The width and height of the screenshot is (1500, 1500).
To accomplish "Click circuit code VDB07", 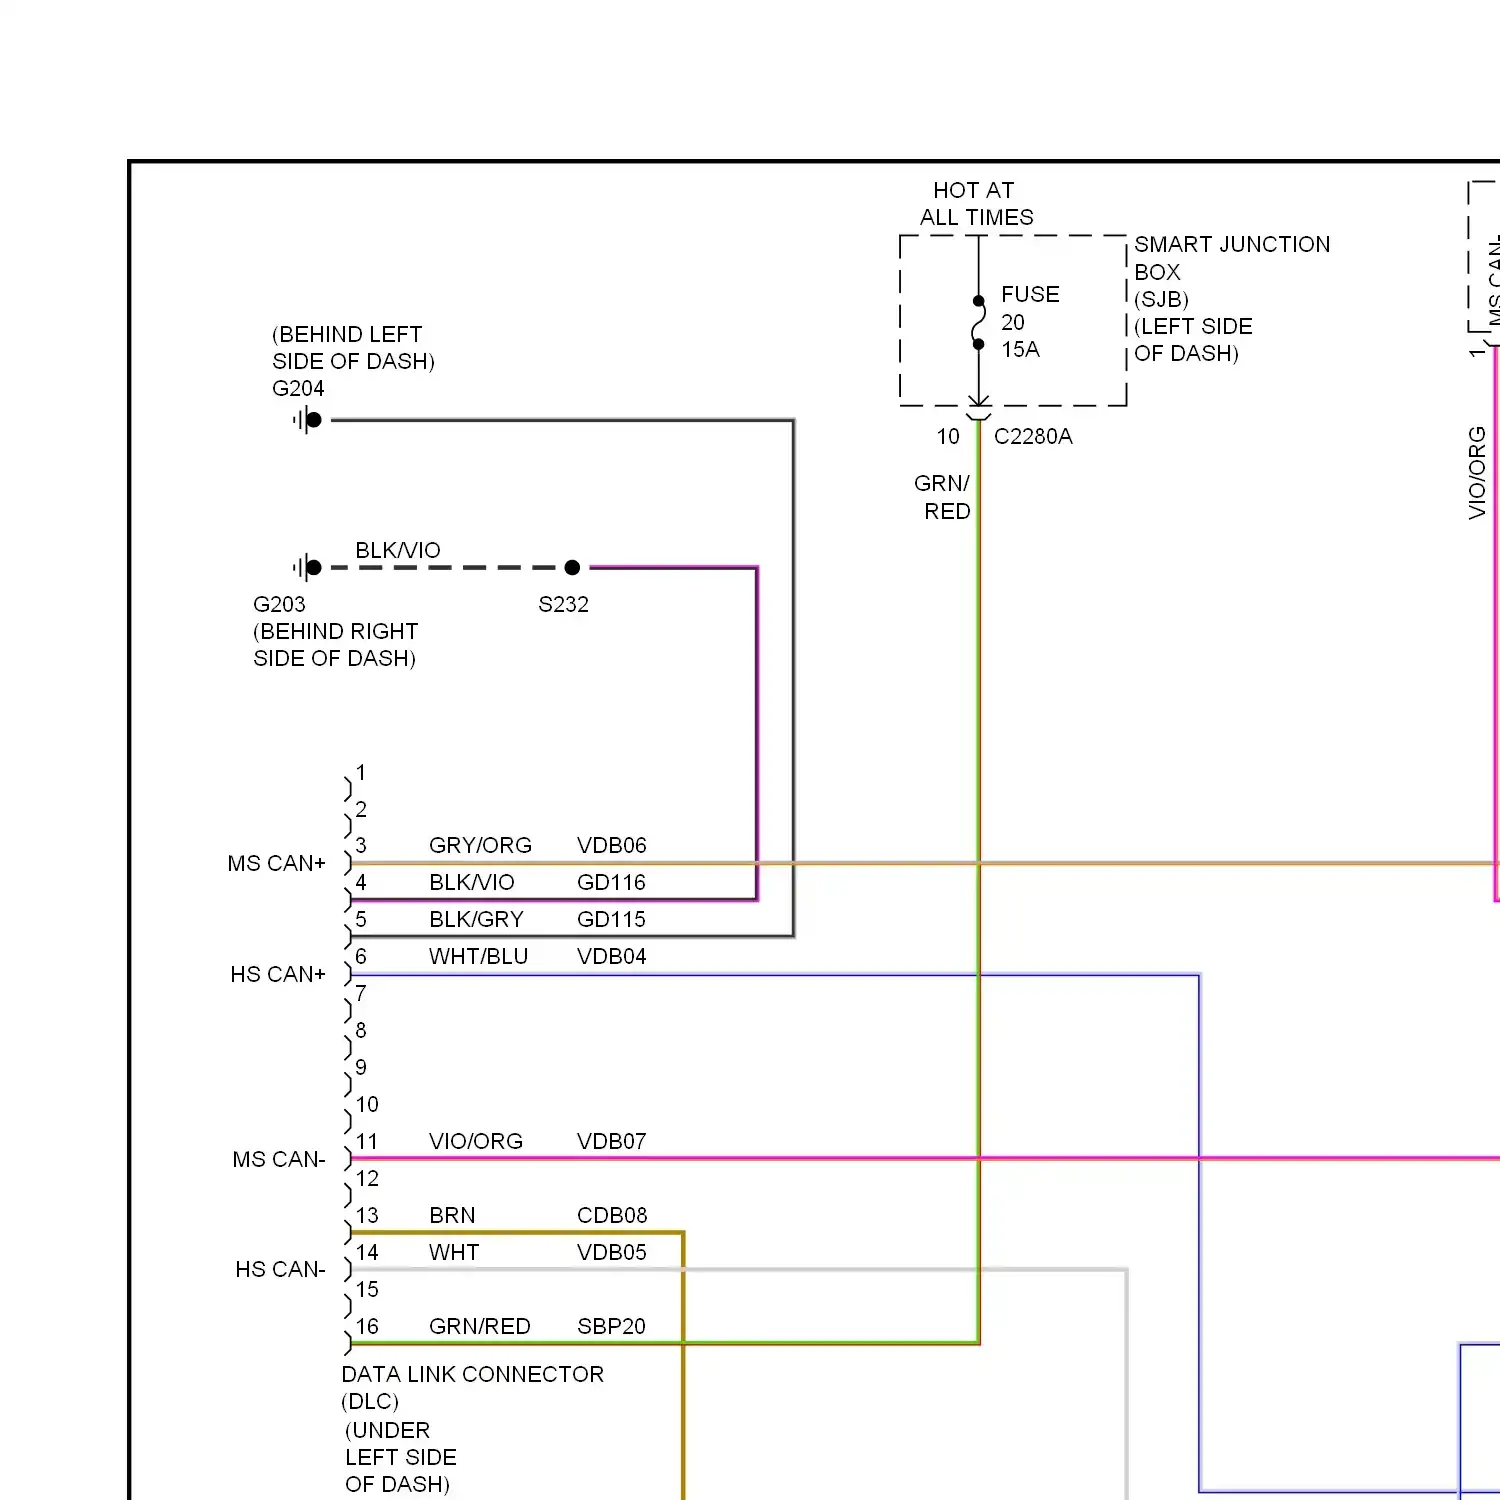I will tap(612, 1141).
